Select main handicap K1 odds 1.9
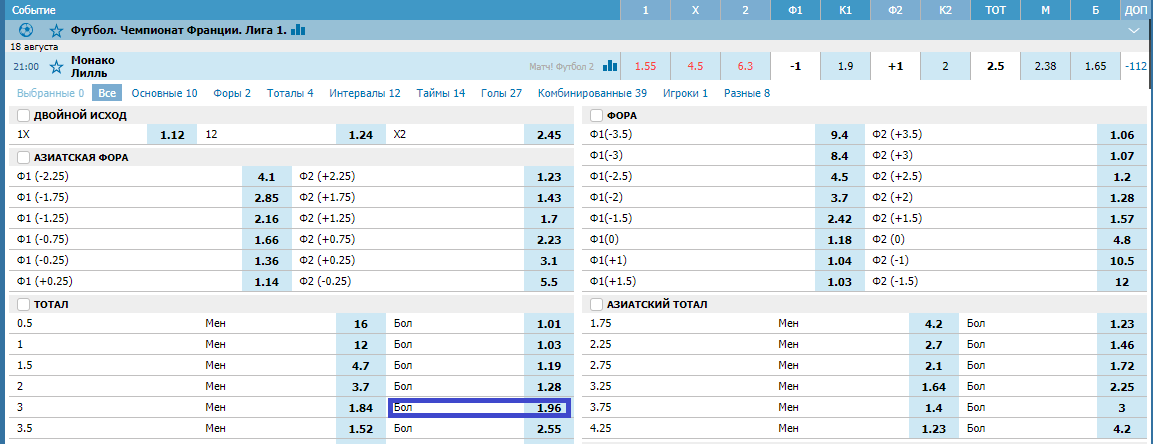Screen dimensions: 1153x444 tap(846, 66)
